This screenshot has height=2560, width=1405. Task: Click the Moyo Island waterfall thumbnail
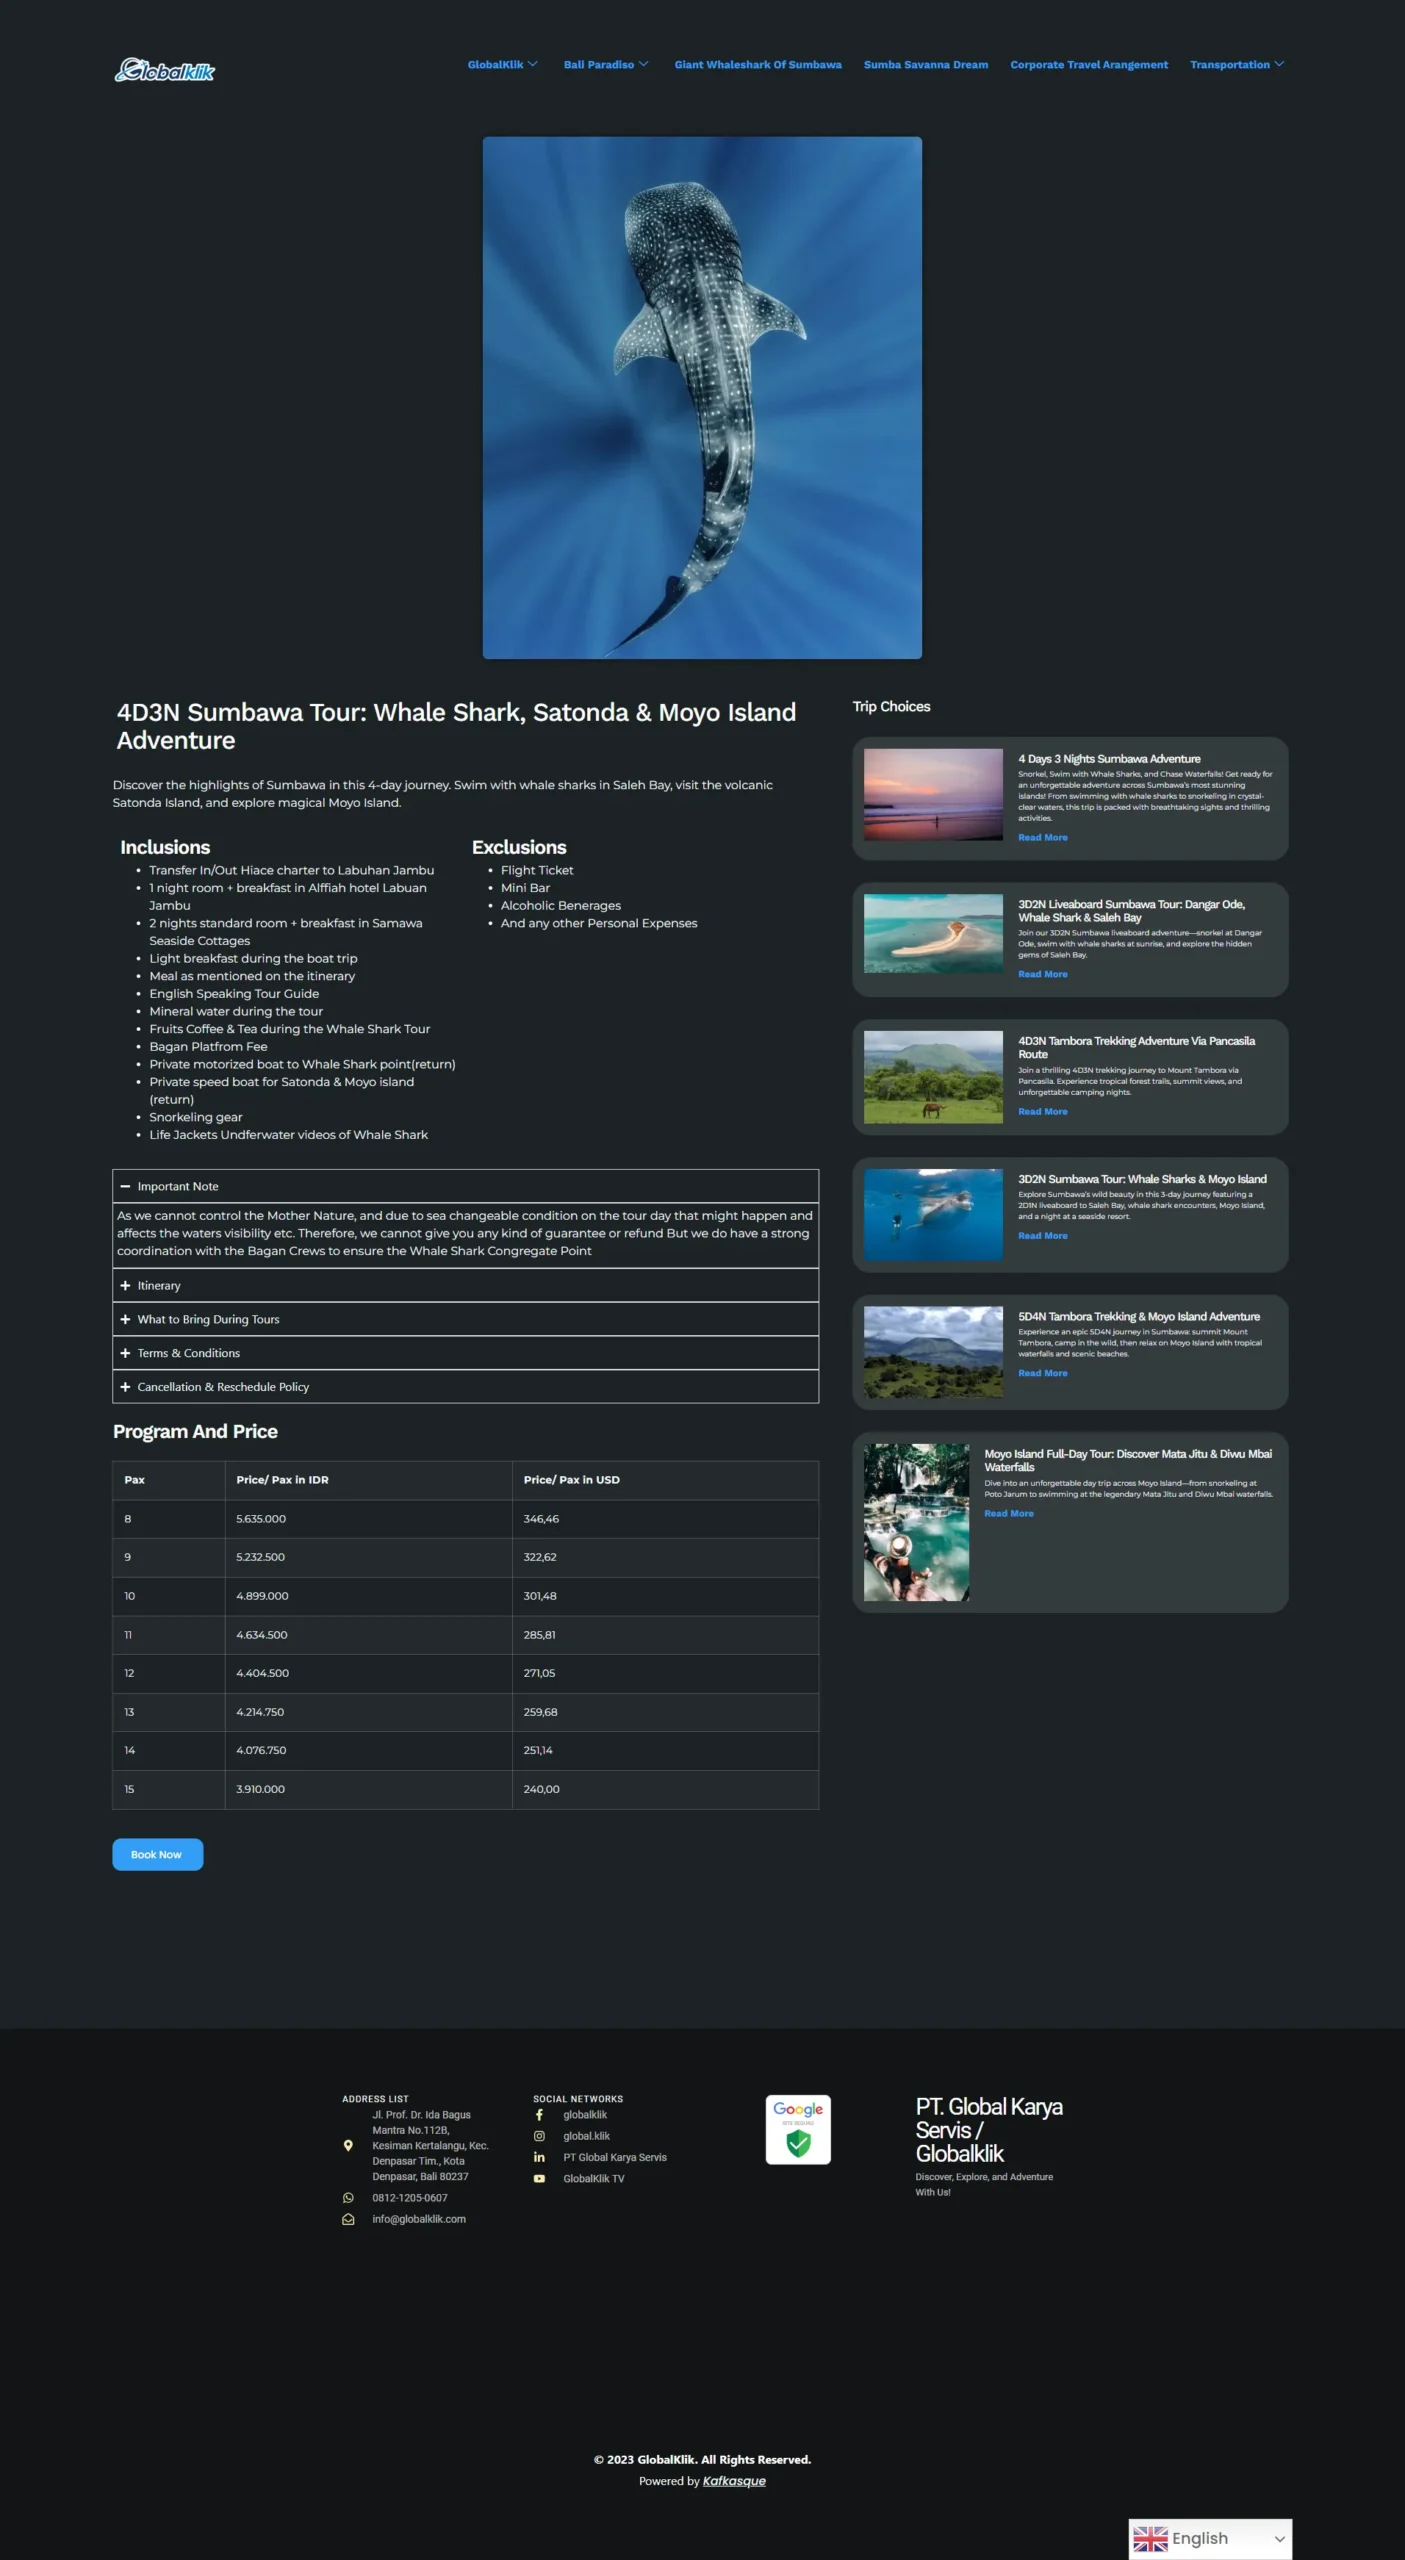pyautogui.click(x=916, y=1521)
